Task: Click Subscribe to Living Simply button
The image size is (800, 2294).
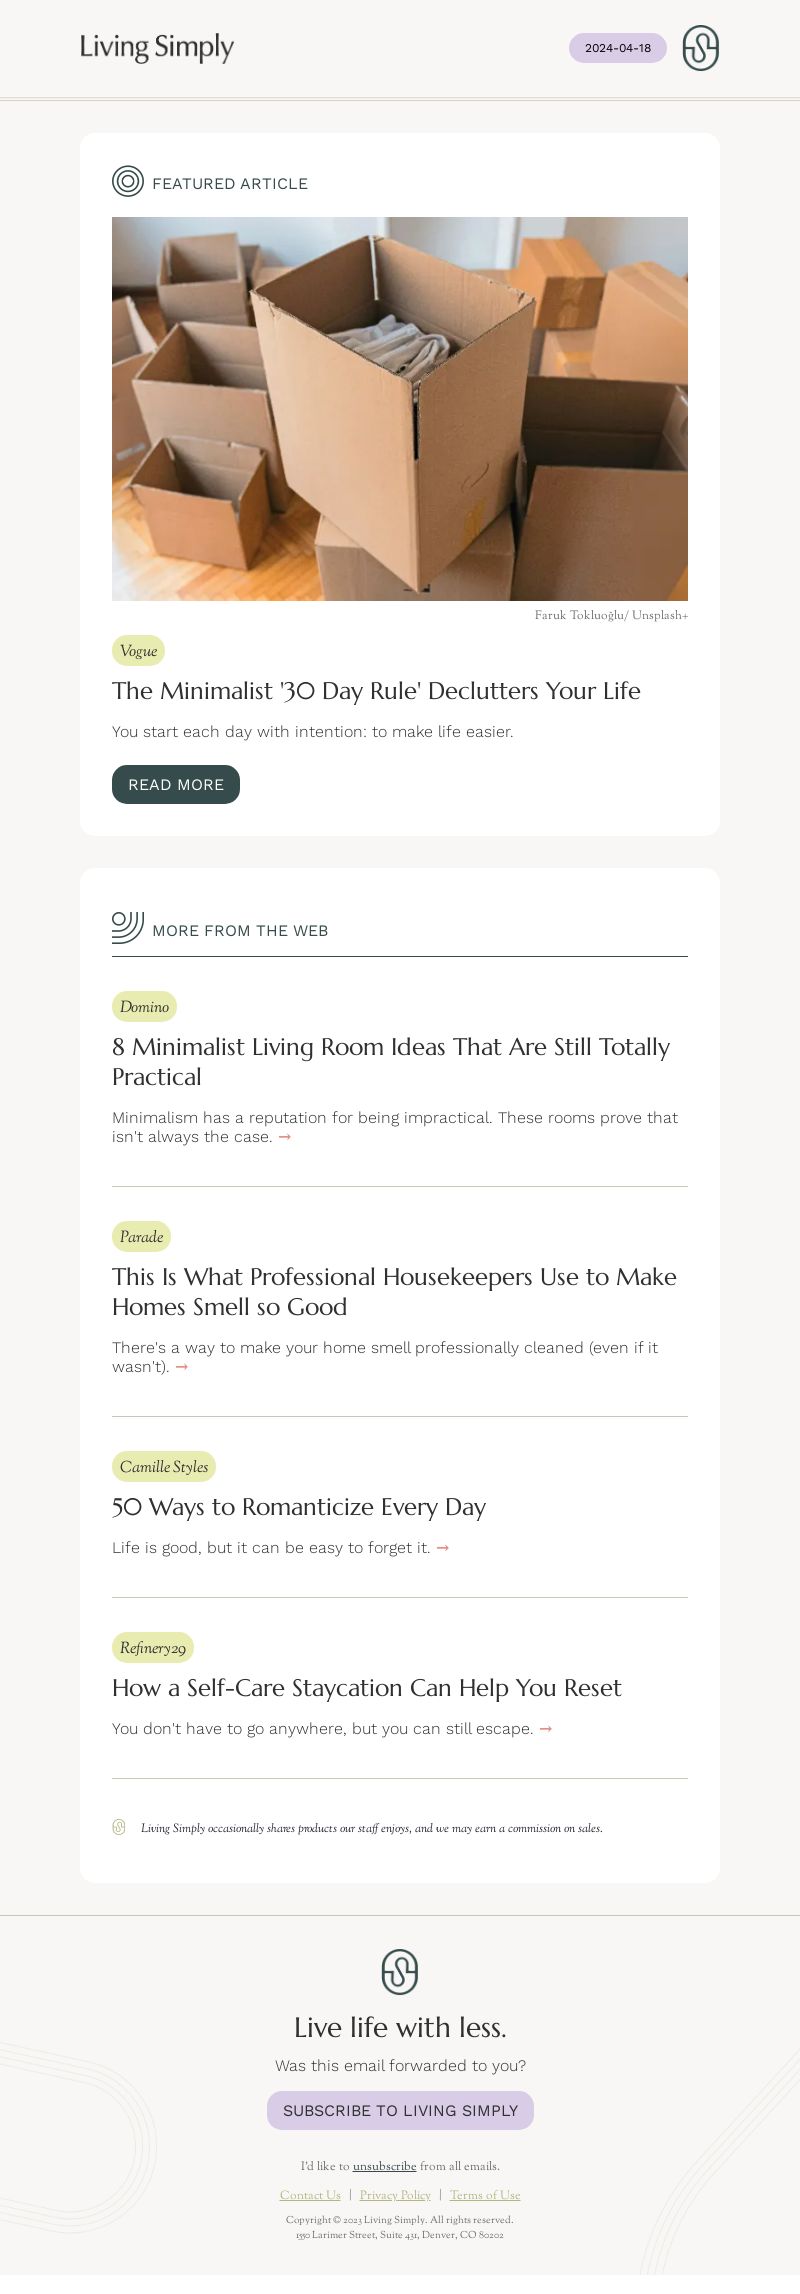Action: tap(400, 2110)
